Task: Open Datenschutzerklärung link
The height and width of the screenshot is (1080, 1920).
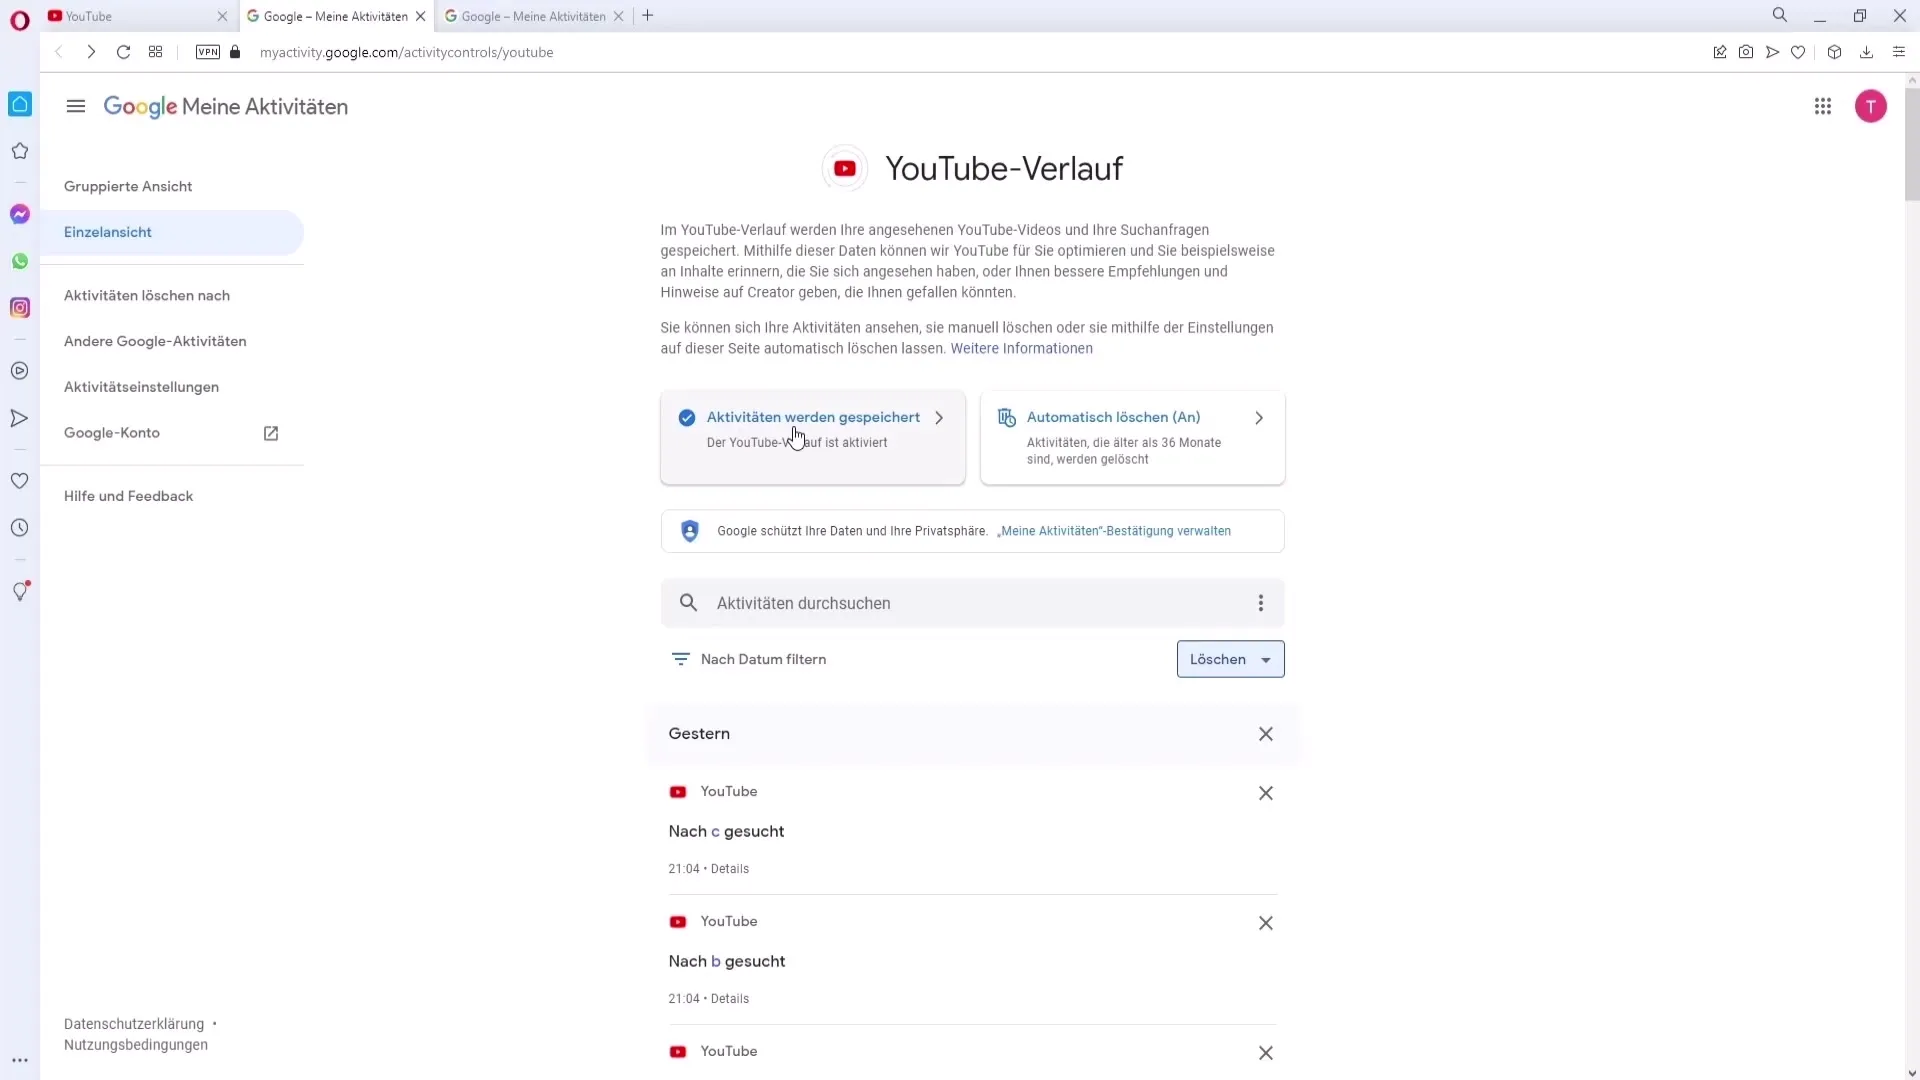Action: 134,1024
